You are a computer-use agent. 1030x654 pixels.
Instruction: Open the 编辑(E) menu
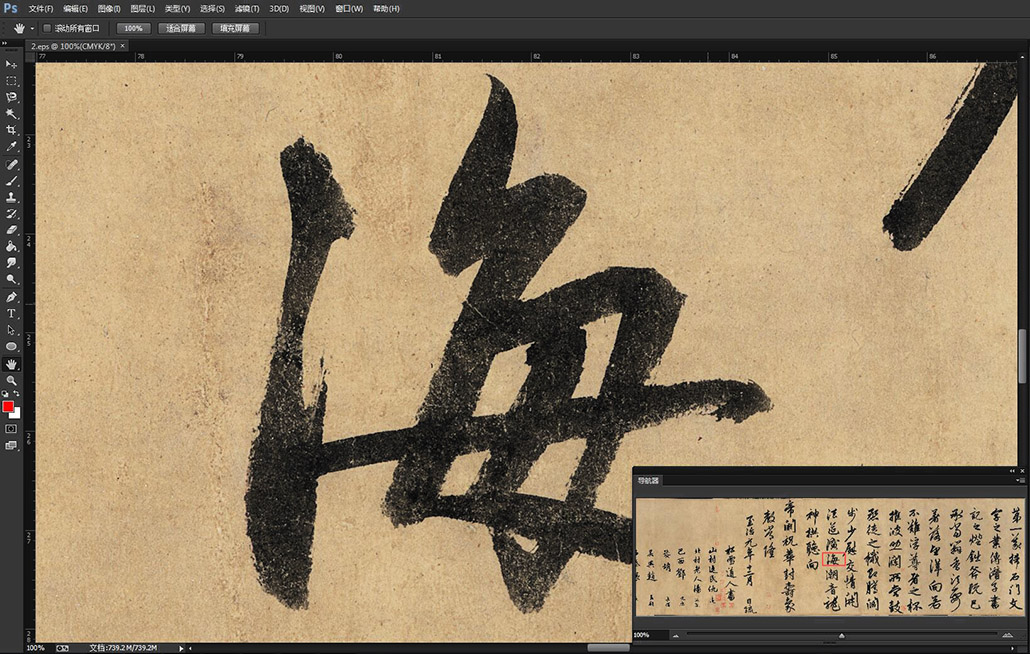tap(76, 9)
